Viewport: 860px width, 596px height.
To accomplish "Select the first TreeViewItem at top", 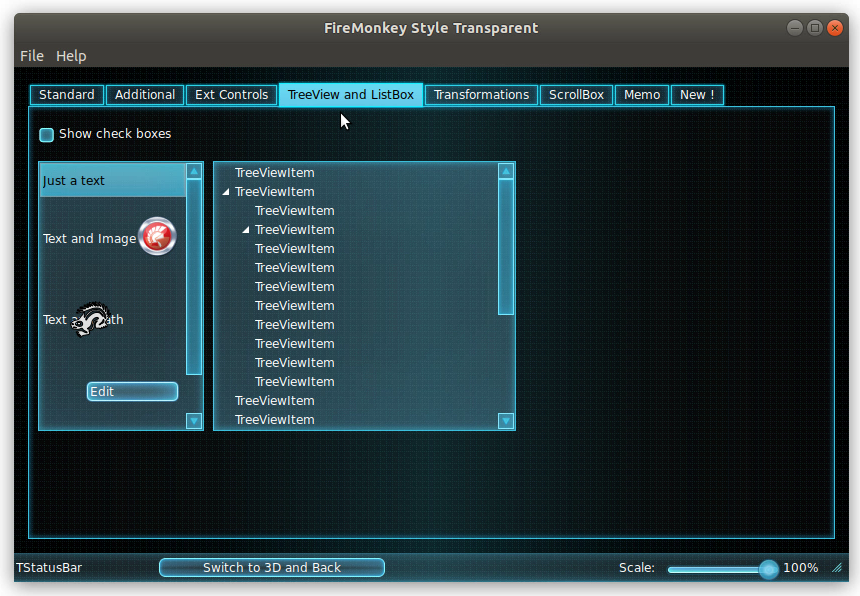I will (x=275, y=173).
